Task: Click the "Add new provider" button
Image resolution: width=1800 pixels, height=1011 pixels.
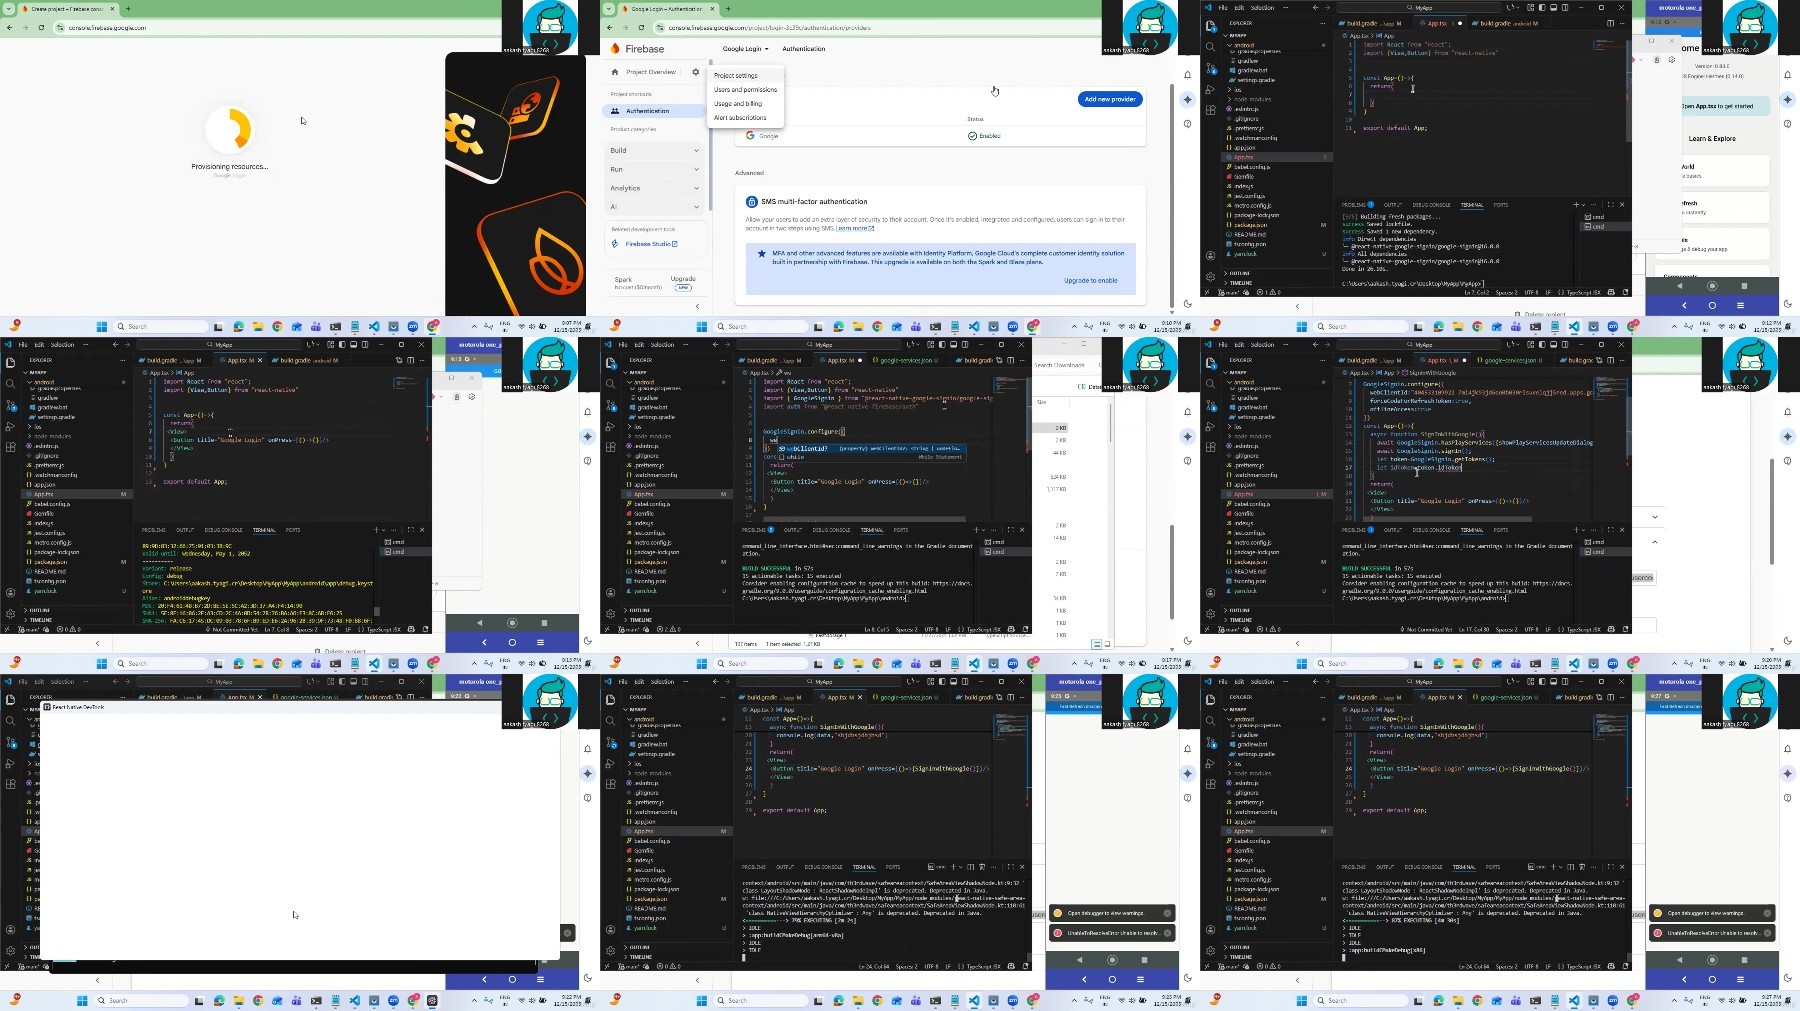Action: pyautogui.click(x=1110, y=99)
